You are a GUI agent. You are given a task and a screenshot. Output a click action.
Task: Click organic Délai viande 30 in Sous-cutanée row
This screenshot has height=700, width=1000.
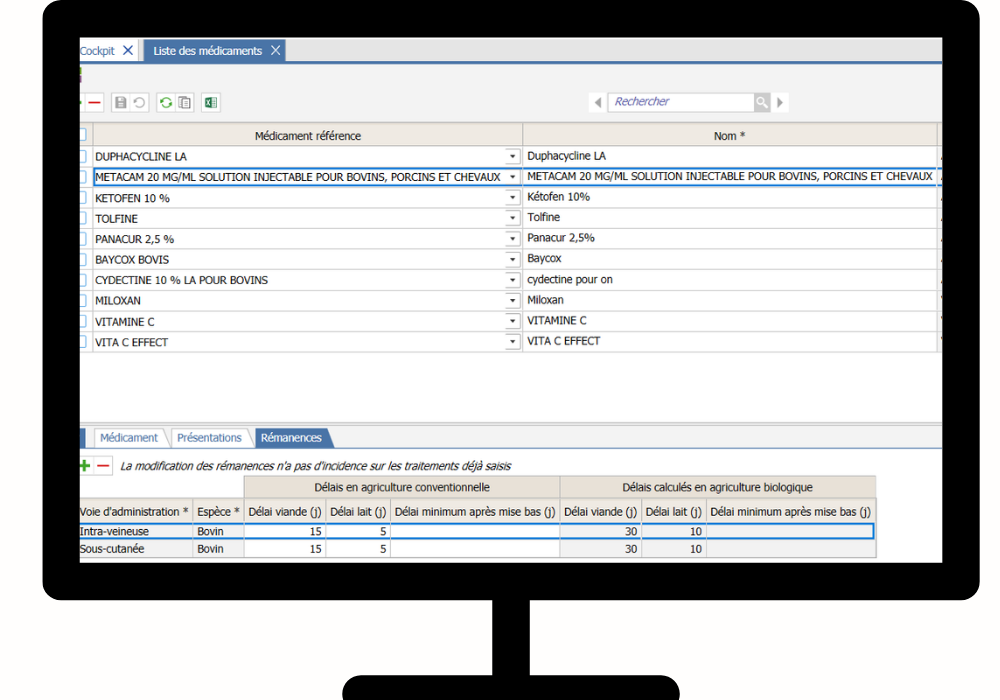[x=600, y=549]
